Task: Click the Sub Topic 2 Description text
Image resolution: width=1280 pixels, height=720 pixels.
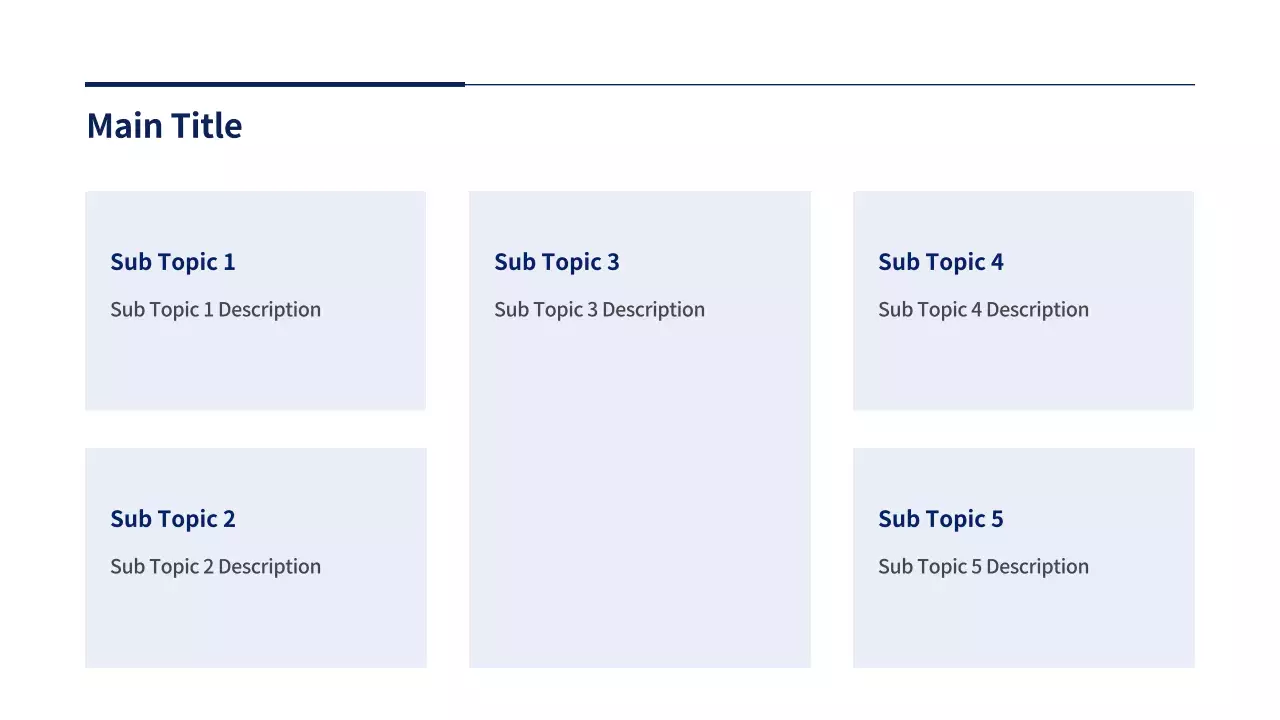Action: point(215,567)
